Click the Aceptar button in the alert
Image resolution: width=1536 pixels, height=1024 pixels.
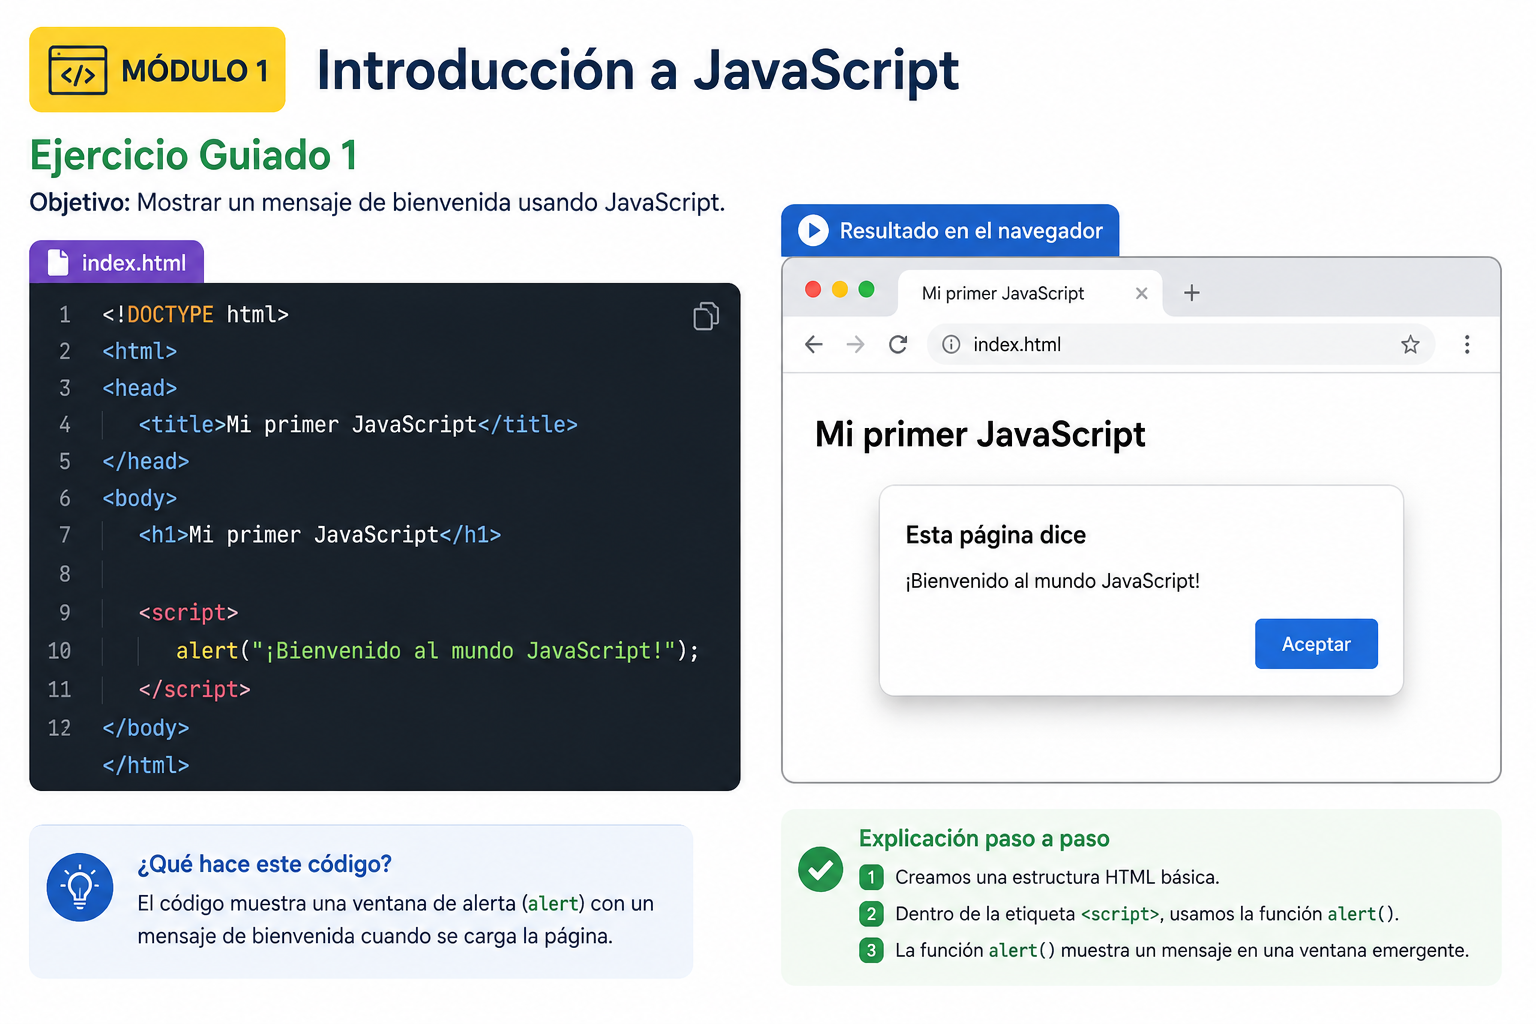click(1316, 644)
